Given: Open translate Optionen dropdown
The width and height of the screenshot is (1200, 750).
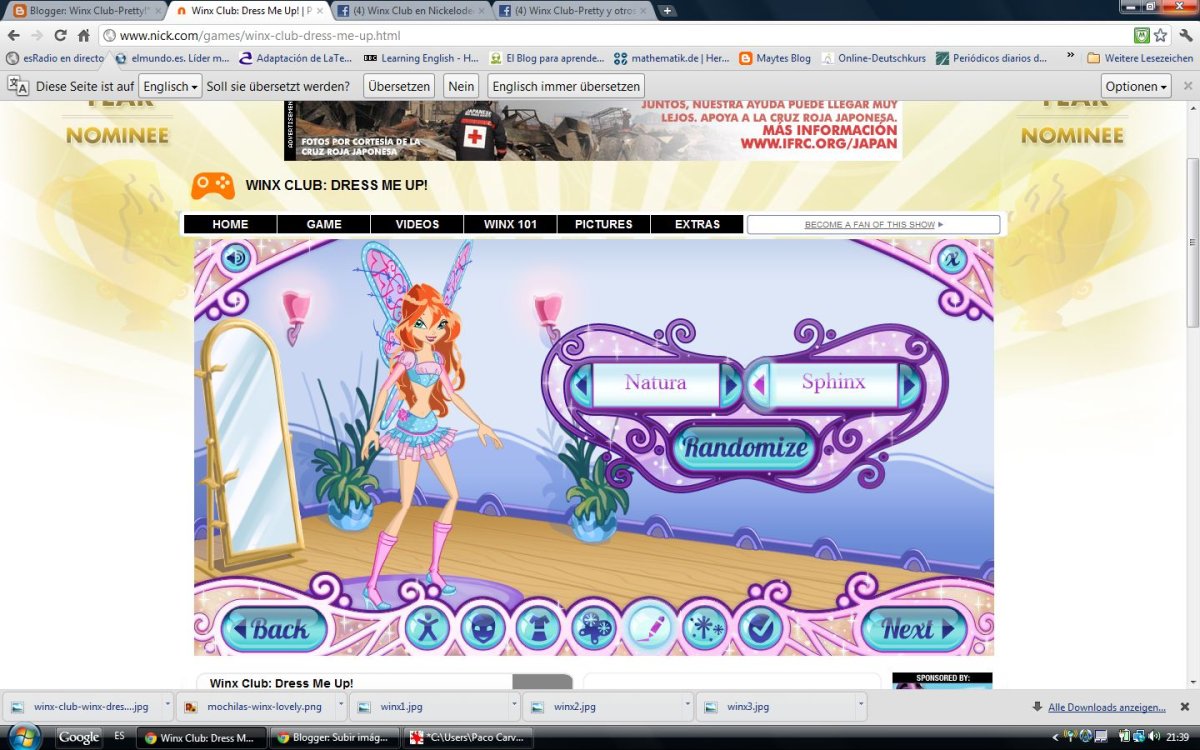Looking at the screenshot, I should click(1136, 86).
